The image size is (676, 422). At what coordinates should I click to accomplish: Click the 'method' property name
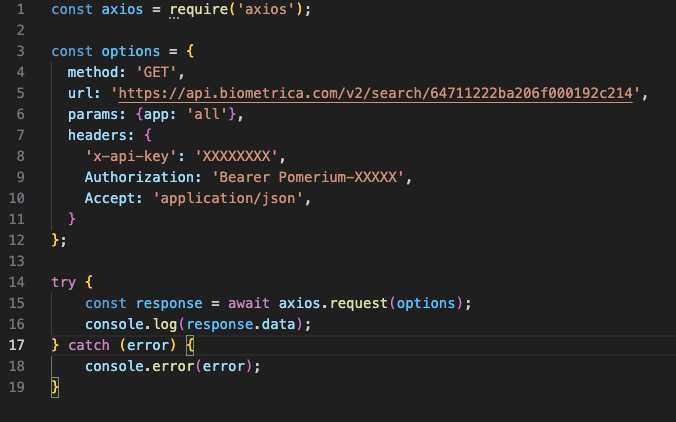click(93, 72)
